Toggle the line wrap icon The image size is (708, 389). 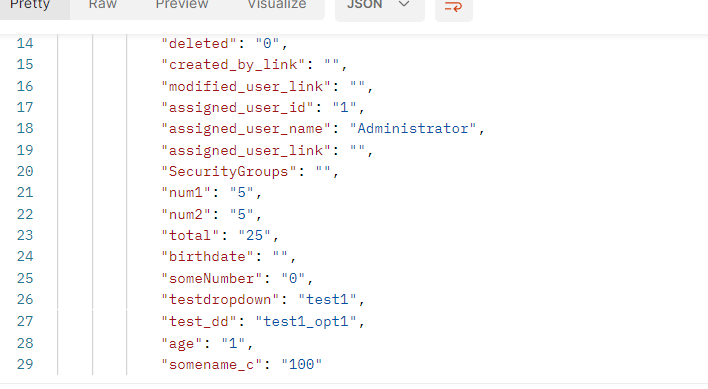click(x=454, y=7)
